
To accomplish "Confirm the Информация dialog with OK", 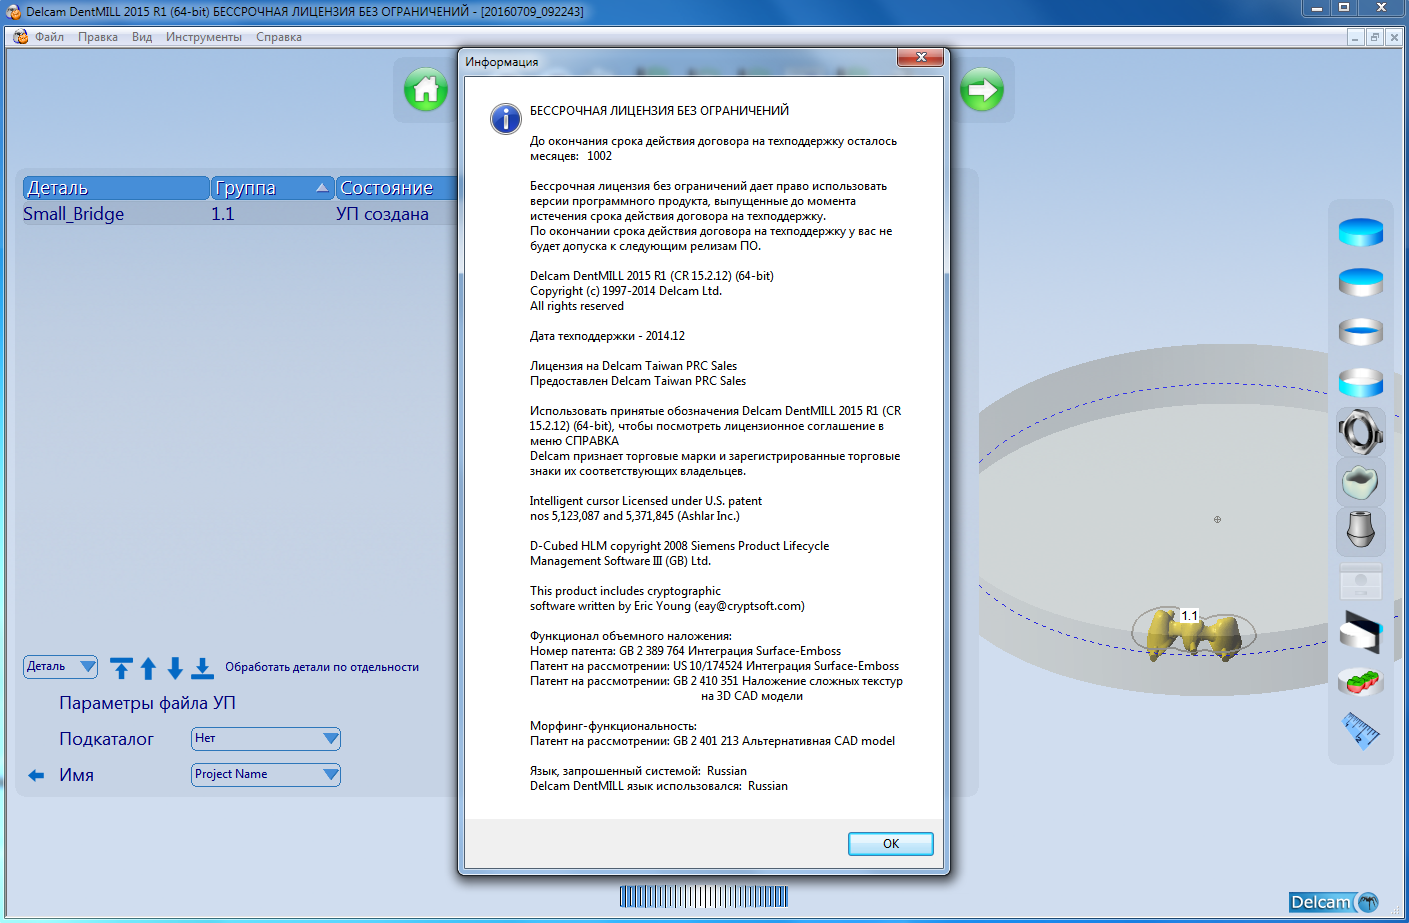I will (x=891, y=844).
